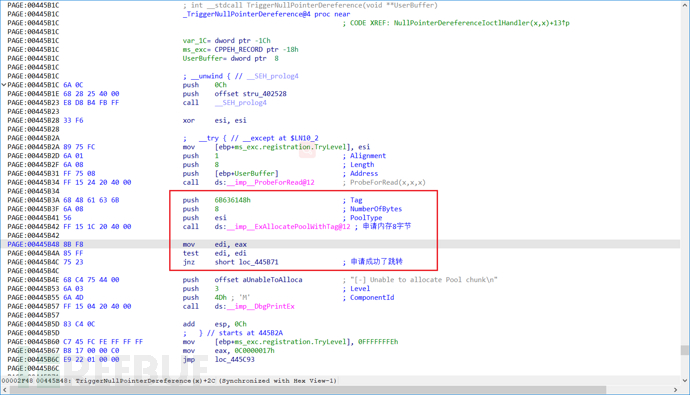690x395 pixels.
Task: Follow the __imp__DbgPrintEx import reference
Action: pyautogui.click(x=261, y=306)
